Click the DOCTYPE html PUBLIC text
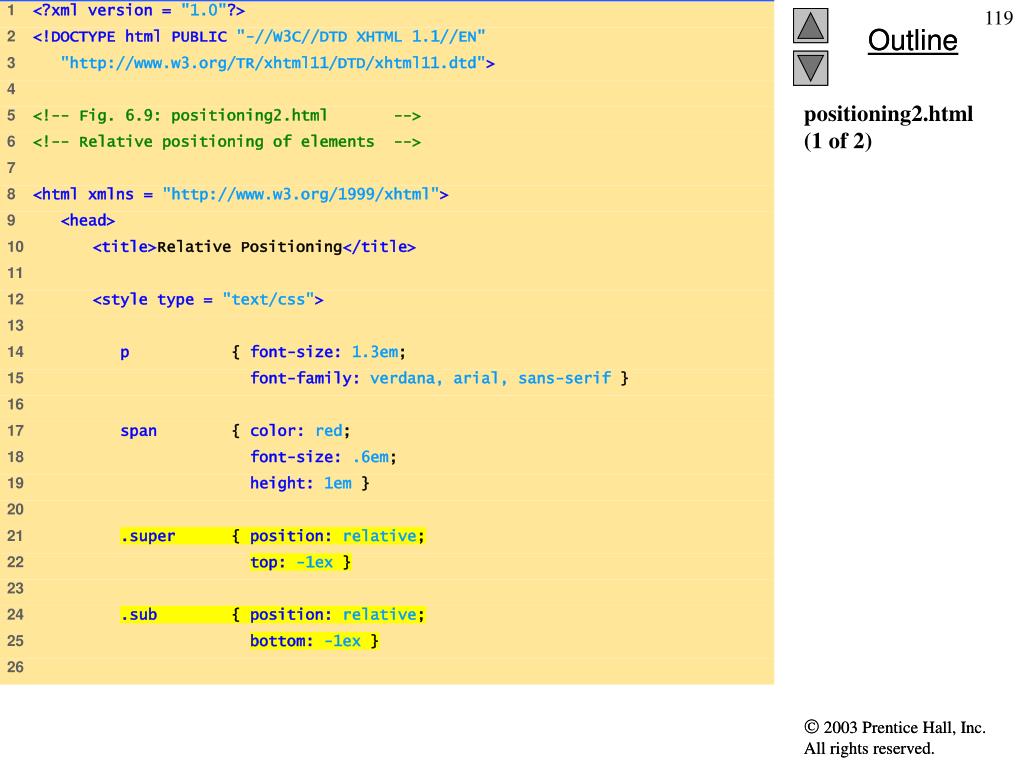Screen dimensions: 1024x768 pyautogui.click(x=130, y=37)
